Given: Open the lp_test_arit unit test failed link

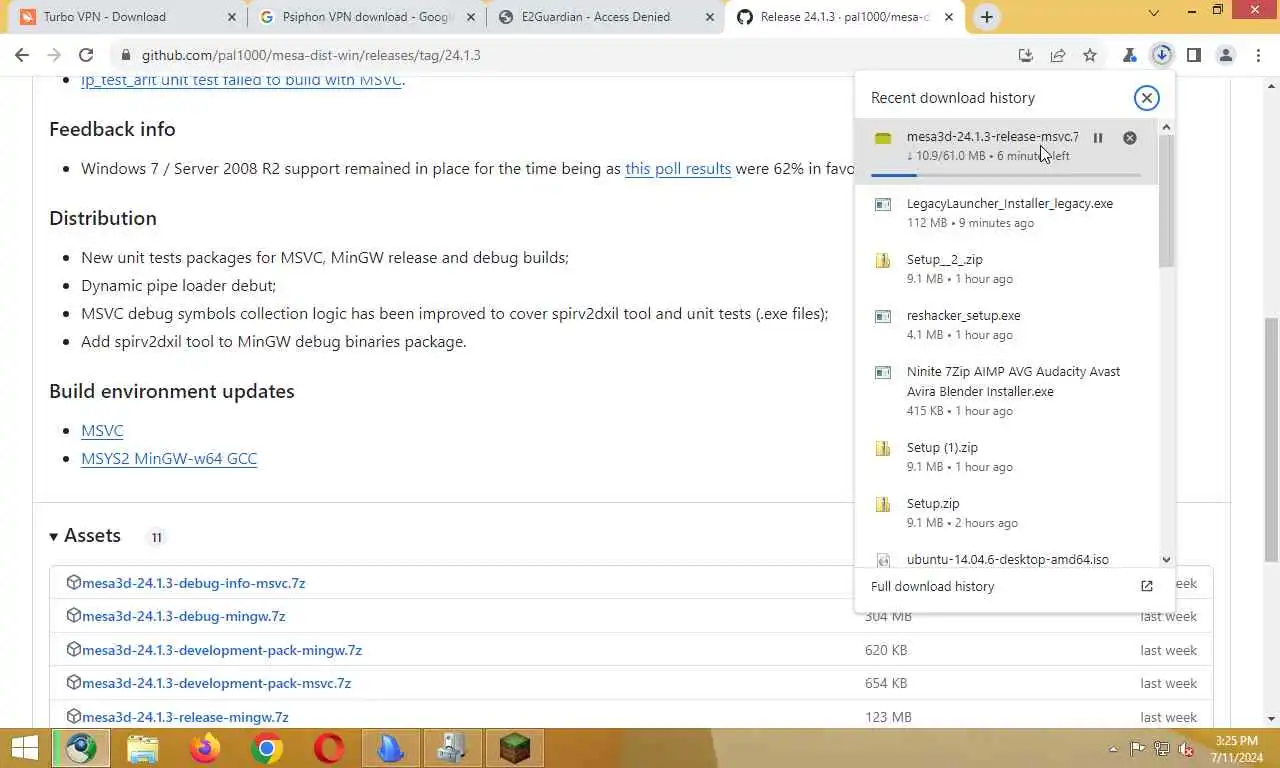Looking at the screenshot, I should [241, 80].
